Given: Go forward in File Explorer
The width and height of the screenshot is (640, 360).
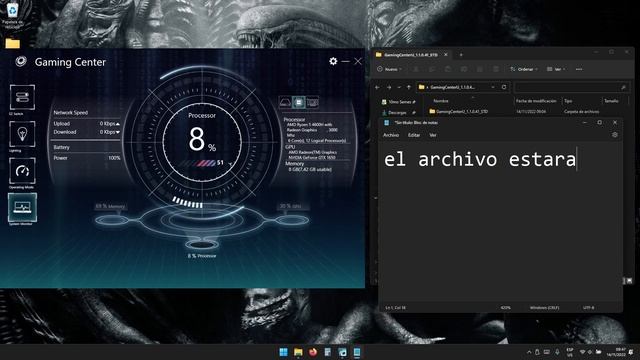Looking at the screenshot, I should click(389, 87).
